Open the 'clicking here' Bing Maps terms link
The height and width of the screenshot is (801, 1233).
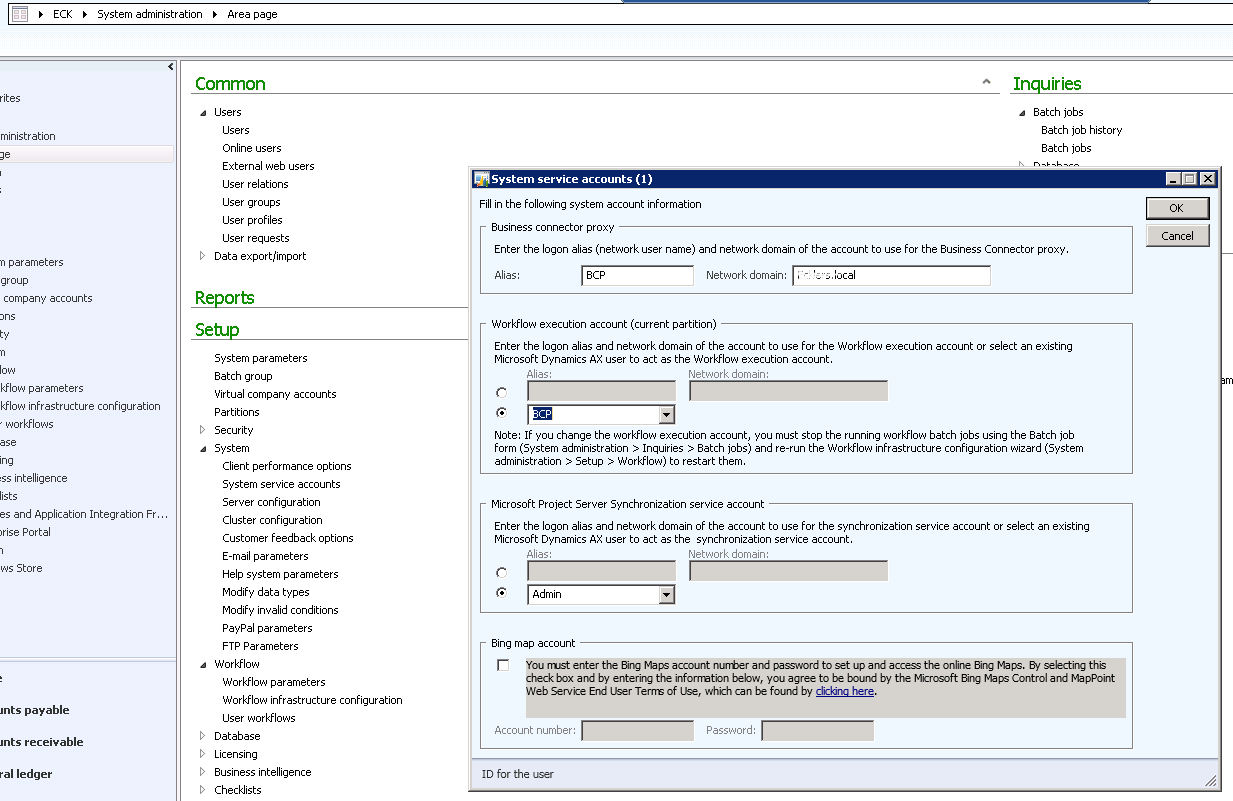pyautogui.click(x=845, y=691)
